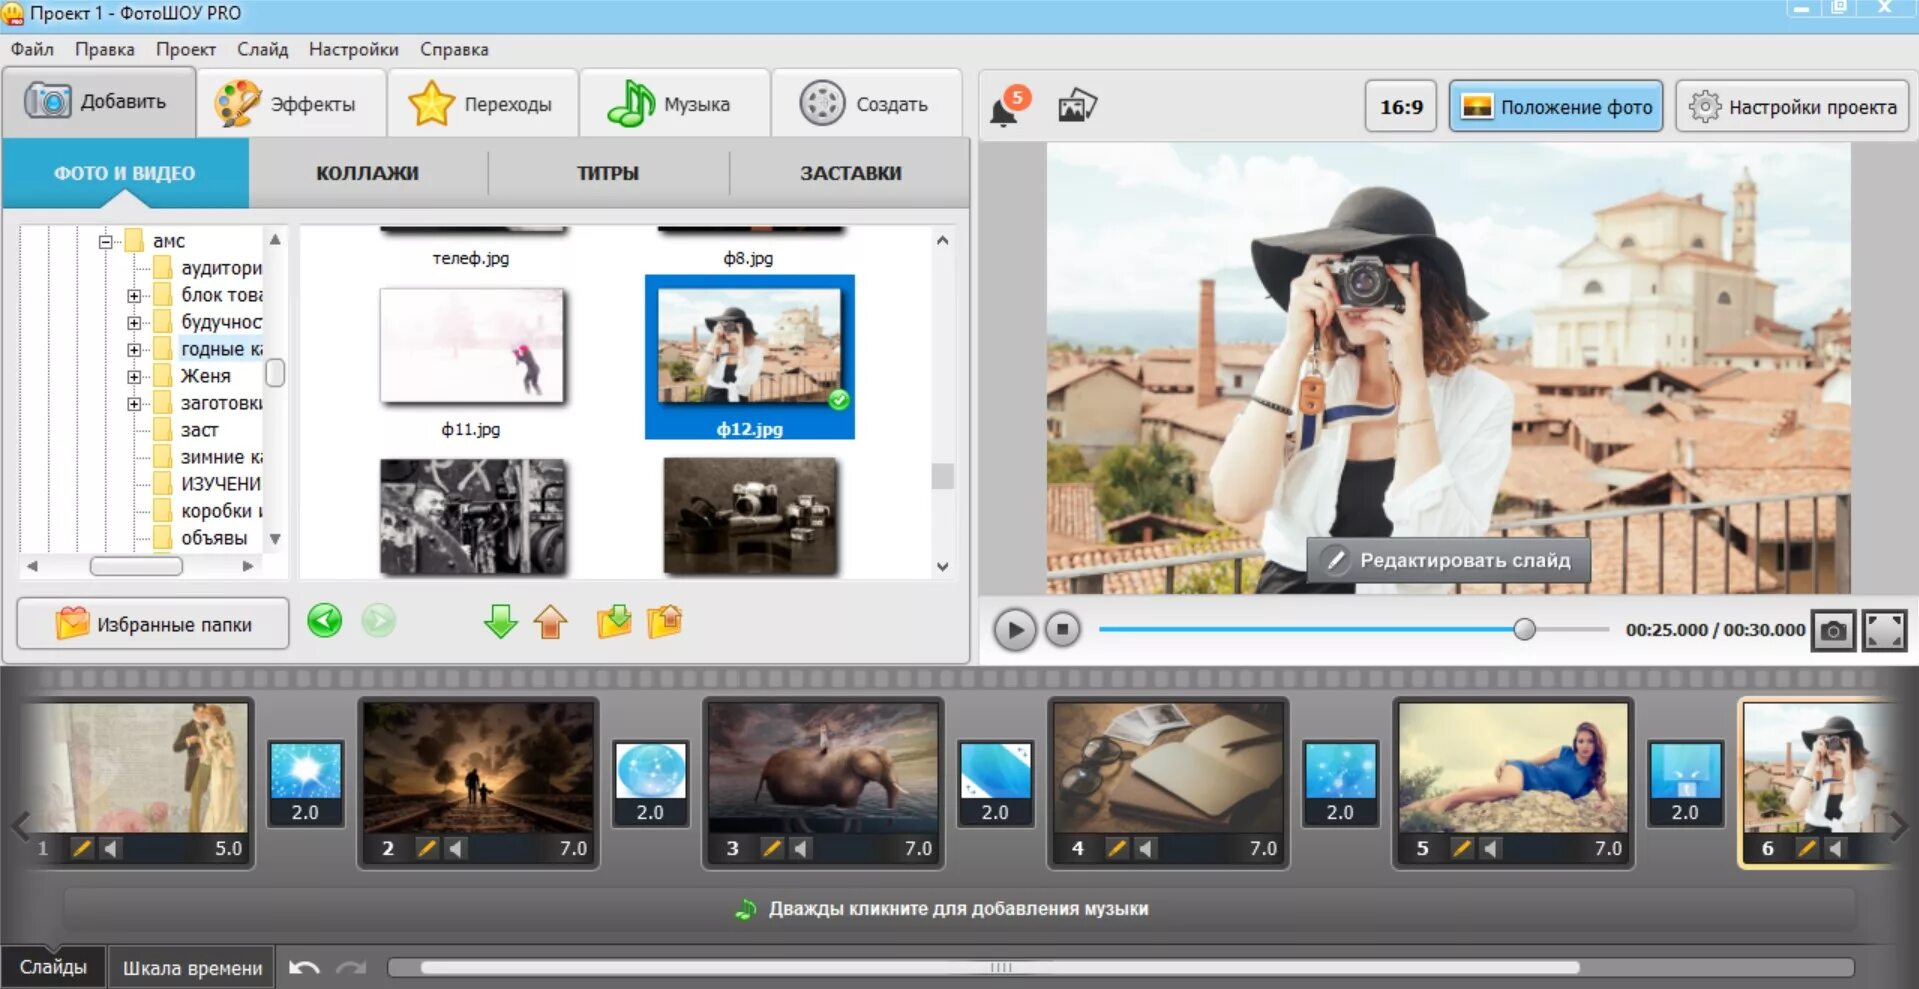Undo last action arrow
This screenshot has height=989, width=1919.
(304, 968)
